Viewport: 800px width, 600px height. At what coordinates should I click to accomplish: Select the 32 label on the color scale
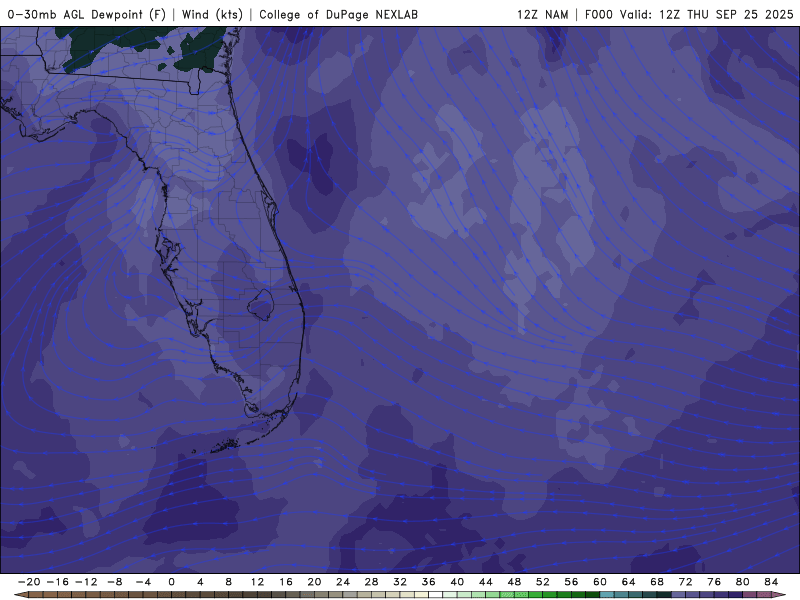(400, 582)
